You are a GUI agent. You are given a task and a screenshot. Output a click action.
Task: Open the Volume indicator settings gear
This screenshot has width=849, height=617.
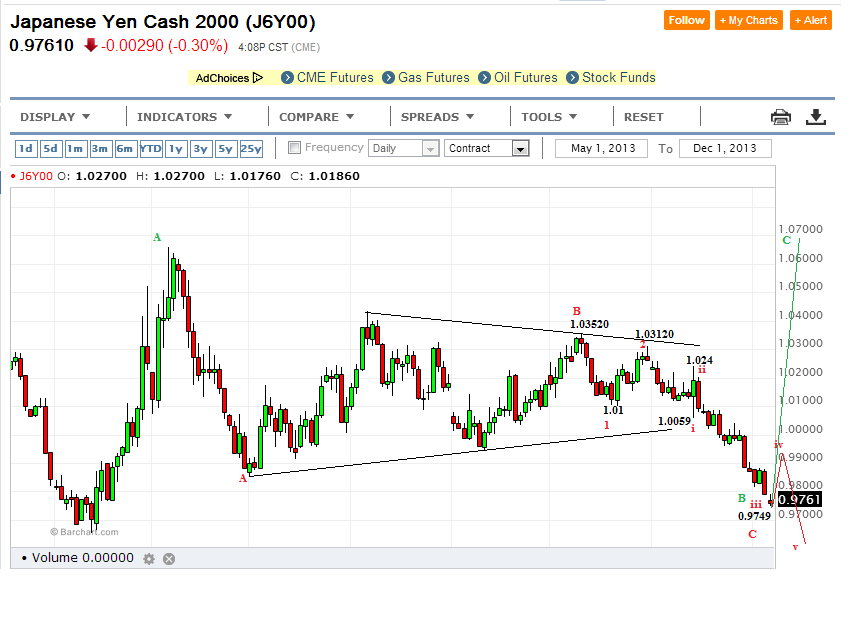coord(148,559)
